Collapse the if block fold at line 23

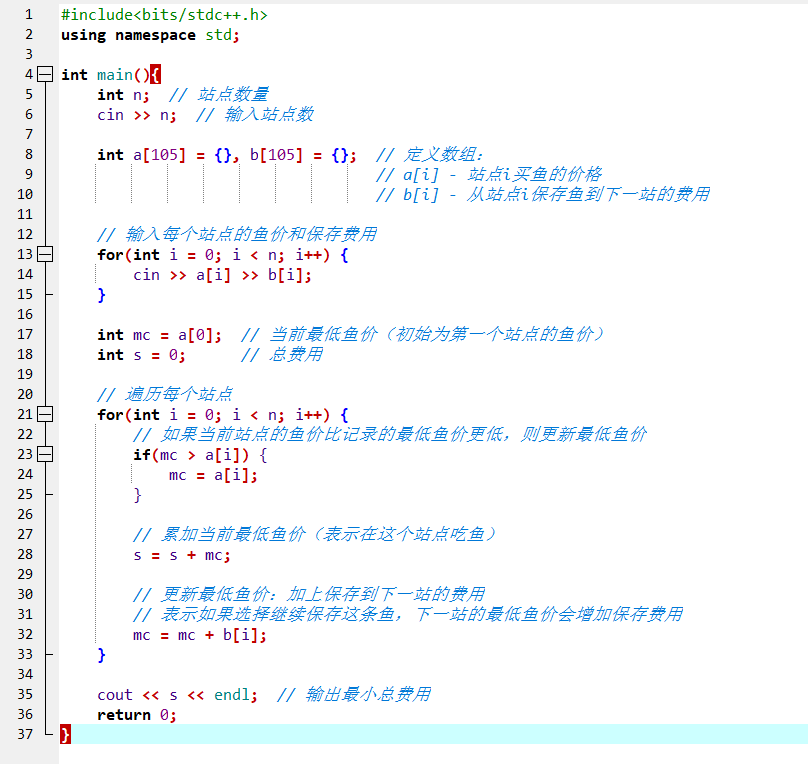coord(45,454)
